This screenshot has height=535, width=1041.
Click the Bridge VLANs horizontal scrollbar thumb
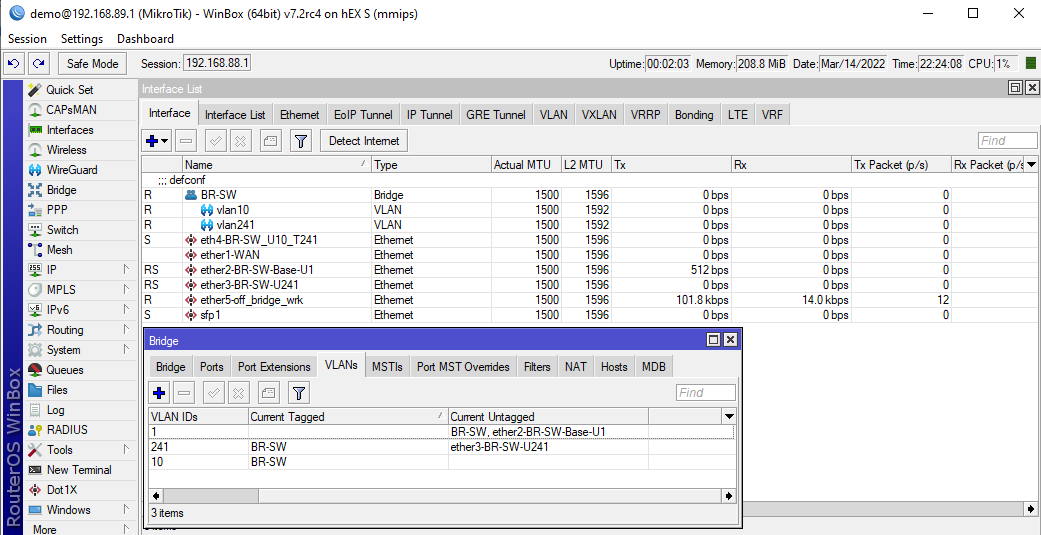(x=211, y=496)
